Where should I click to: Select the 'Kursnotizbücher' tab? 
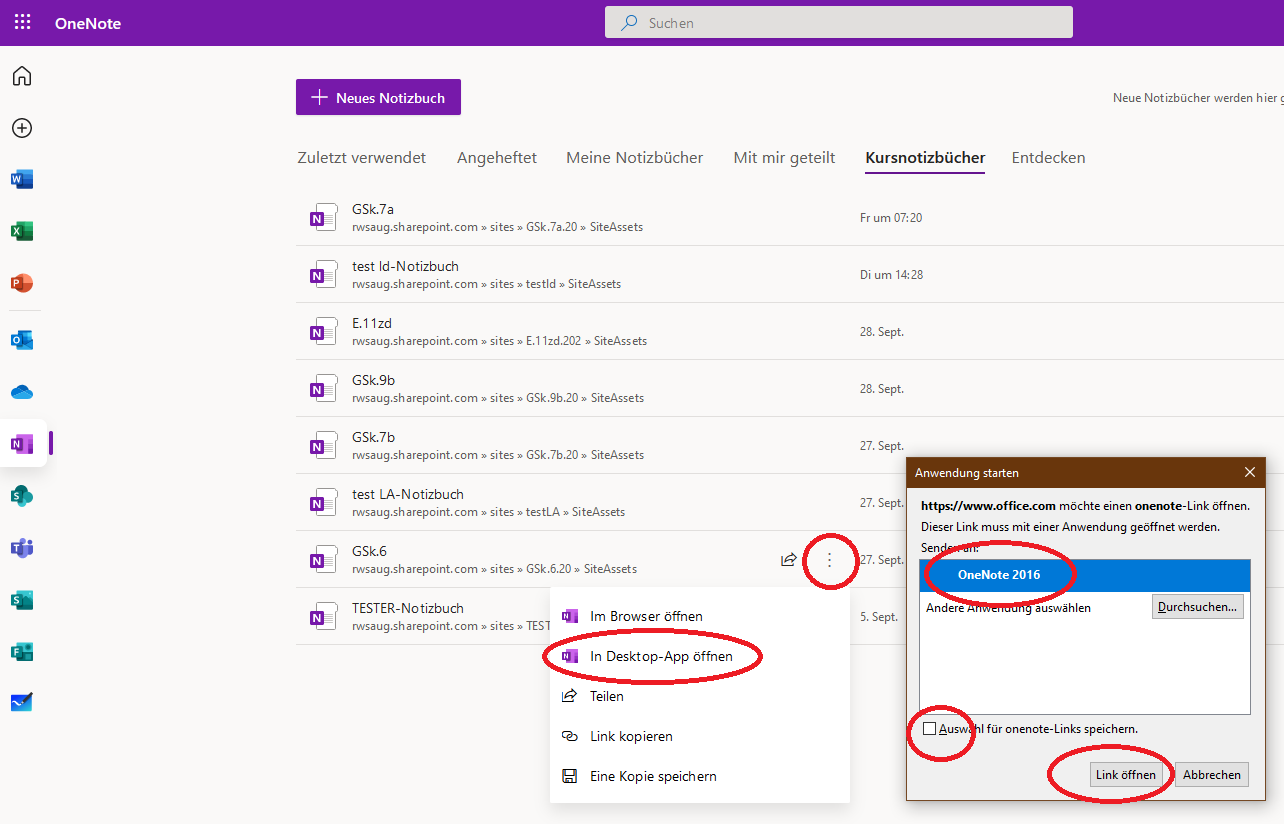(925, 158)
